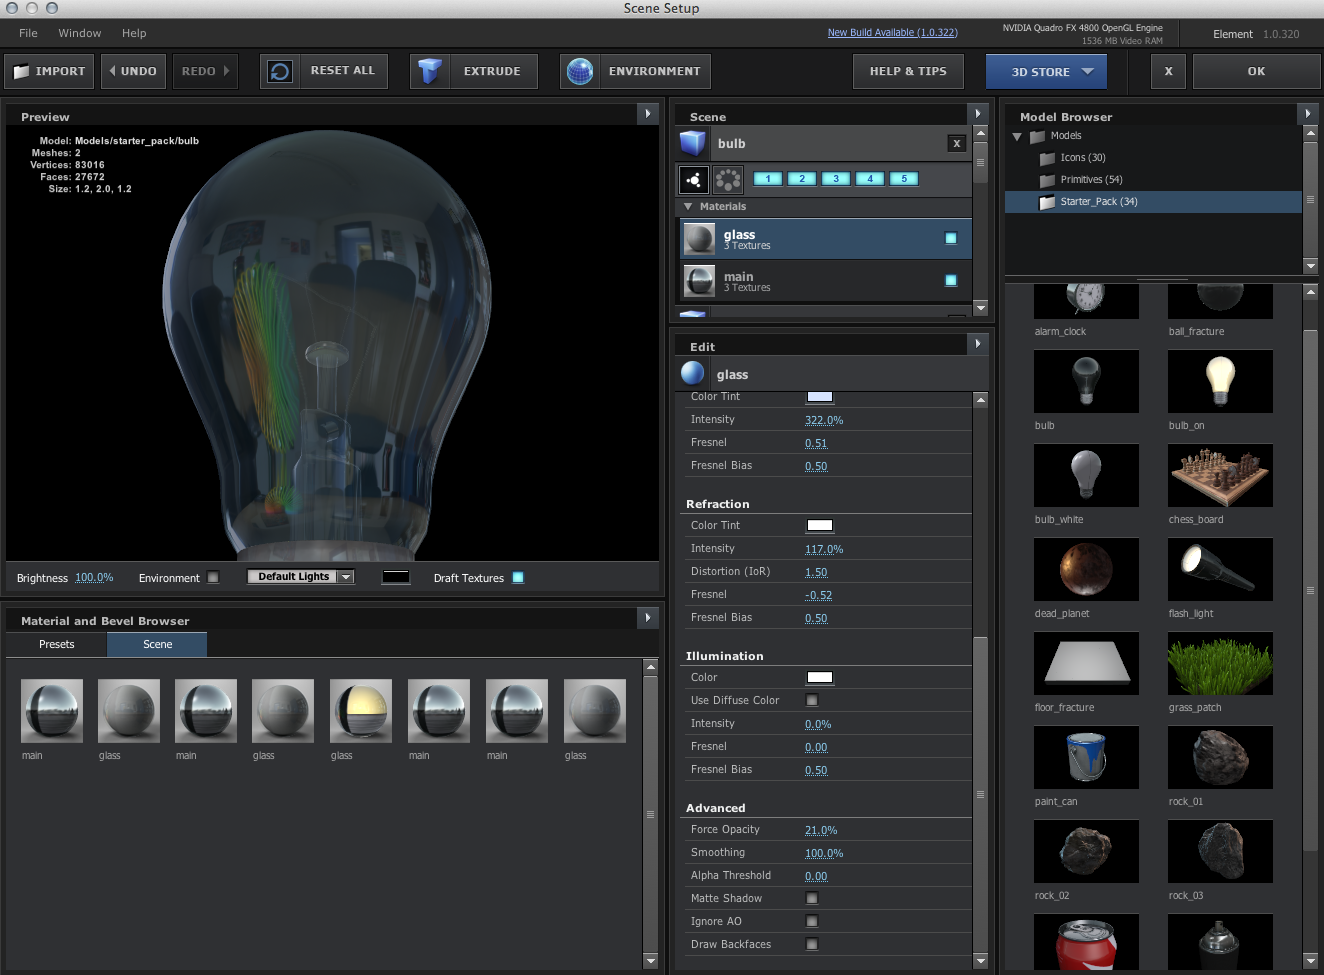Open Material and Bevel Browser options arrow

click(x=648, y=618)
